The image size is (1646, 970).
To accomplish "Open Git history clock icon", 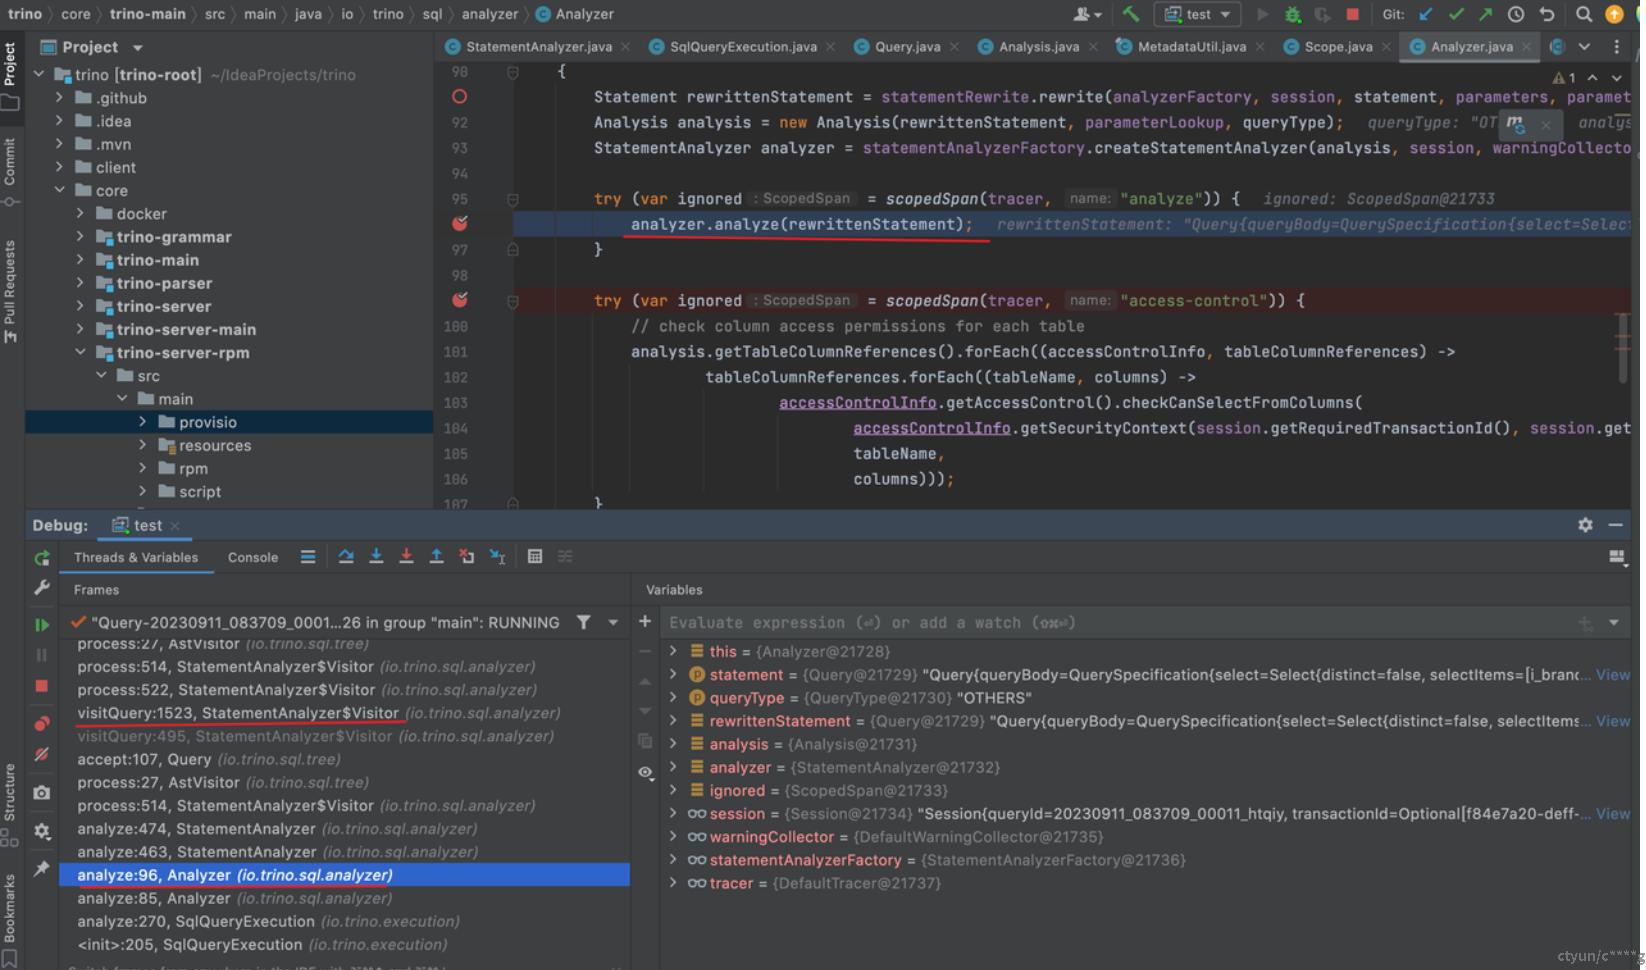I will point(1516,14).
